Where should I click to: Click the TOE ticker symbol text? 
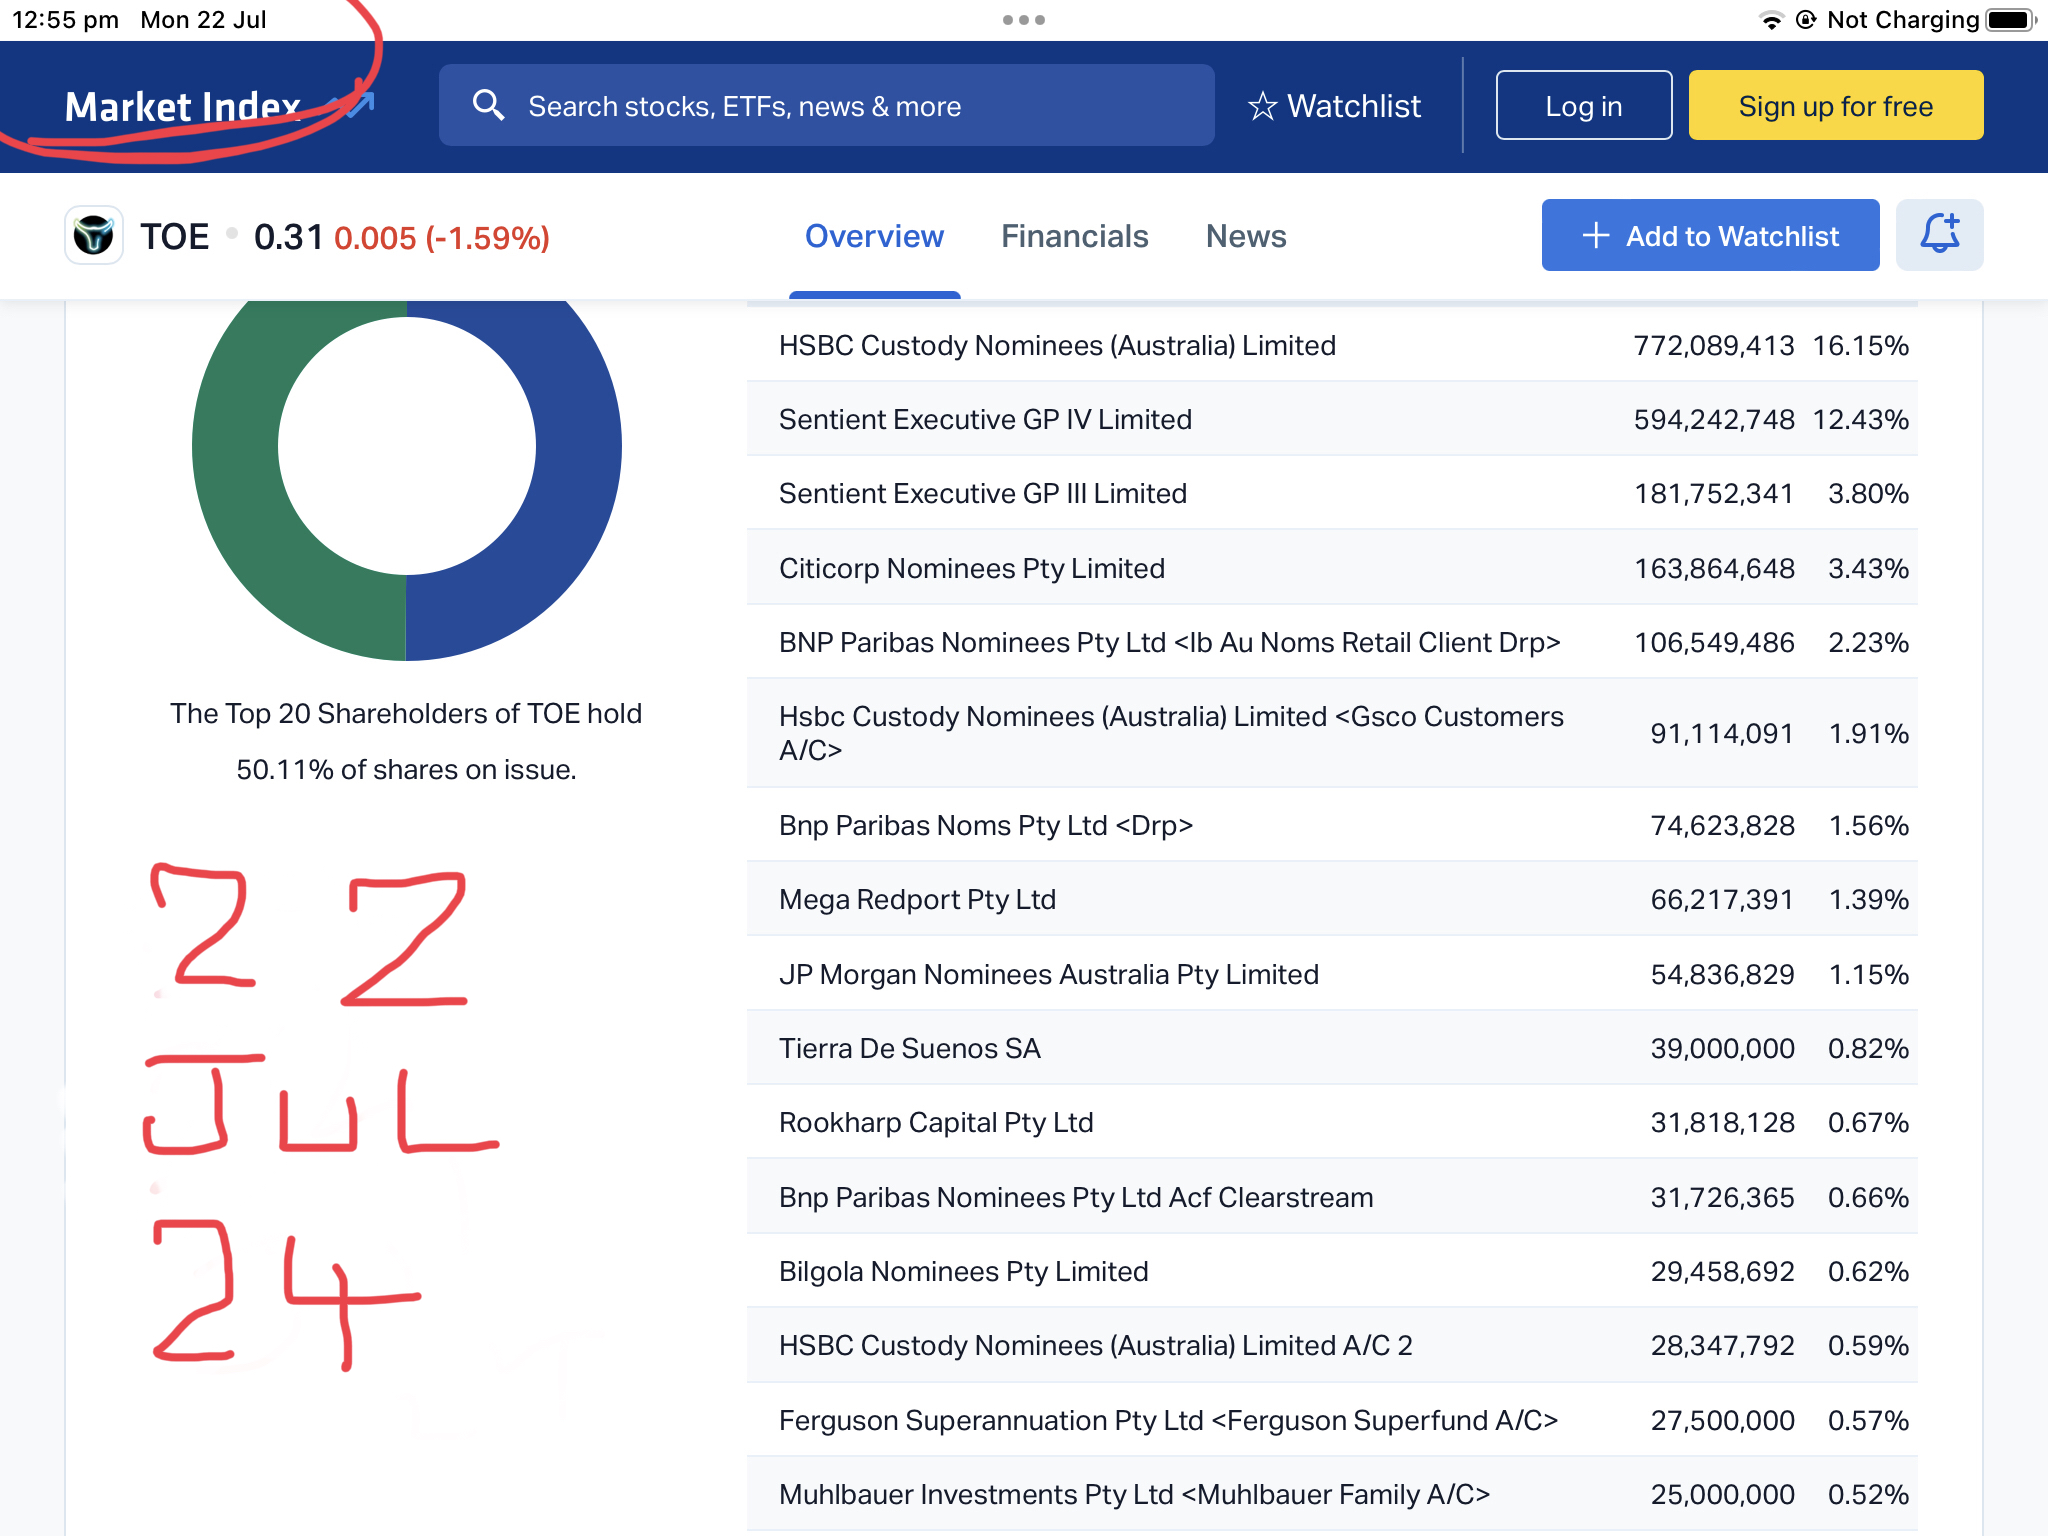click(175, 237)
